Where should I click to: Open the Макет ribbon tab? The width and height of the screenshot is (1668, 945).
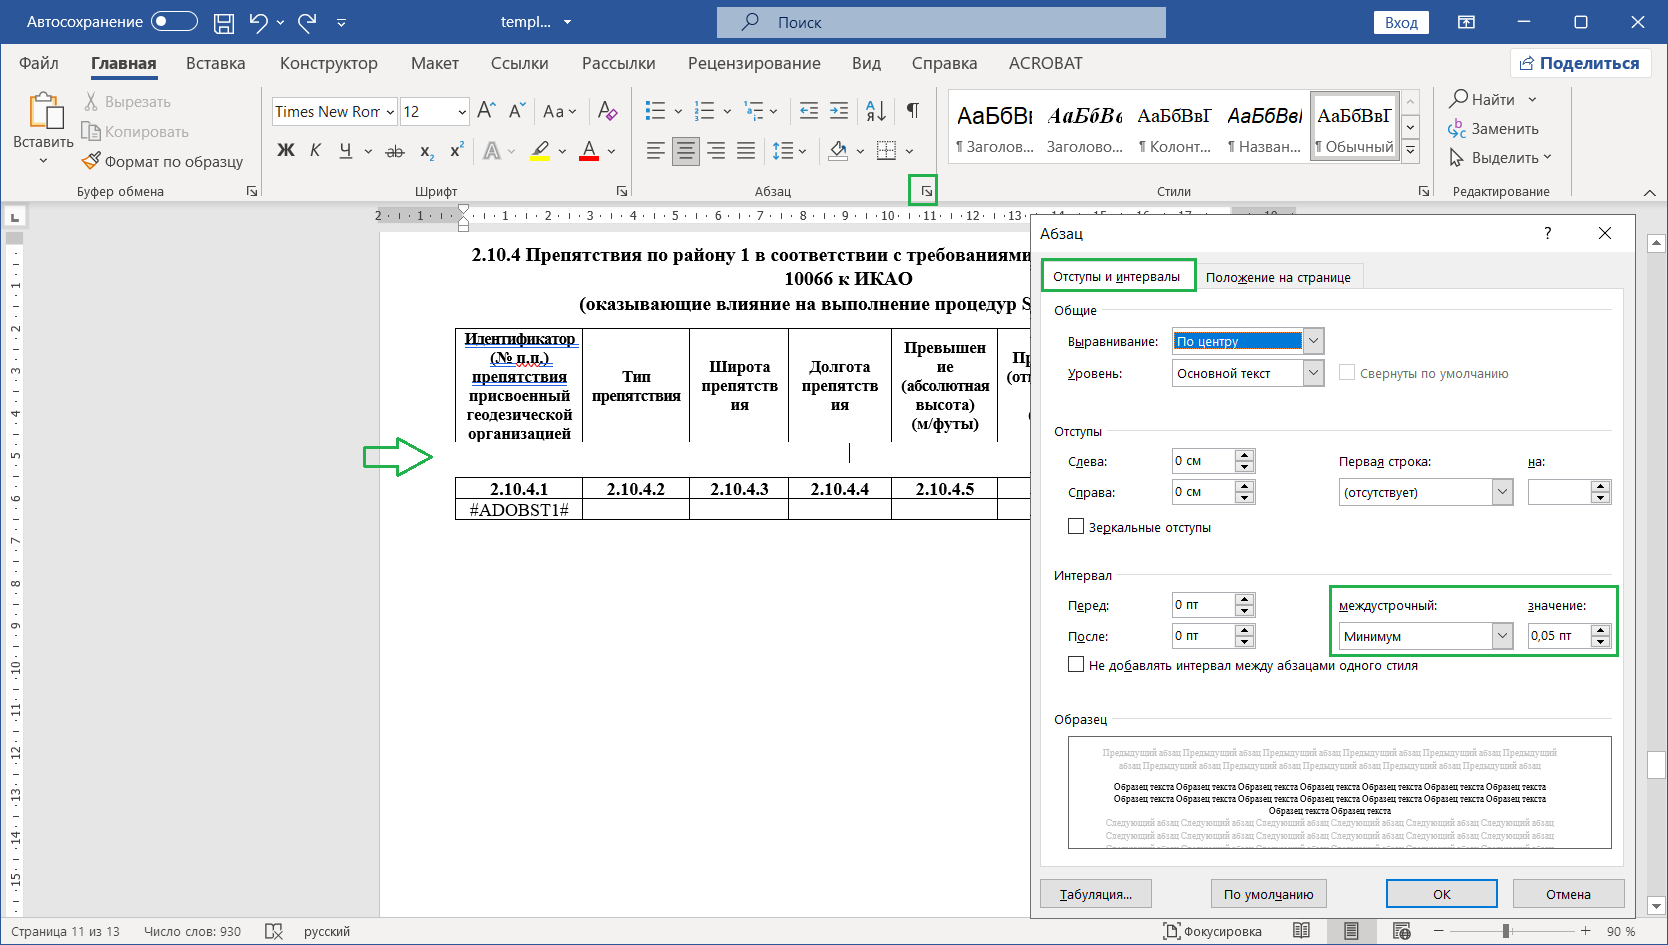pos(434,63)
